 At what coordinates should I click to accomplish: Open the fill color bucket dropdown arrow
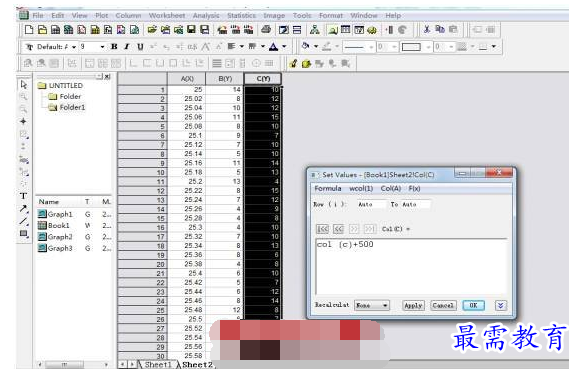pos(316,46)
